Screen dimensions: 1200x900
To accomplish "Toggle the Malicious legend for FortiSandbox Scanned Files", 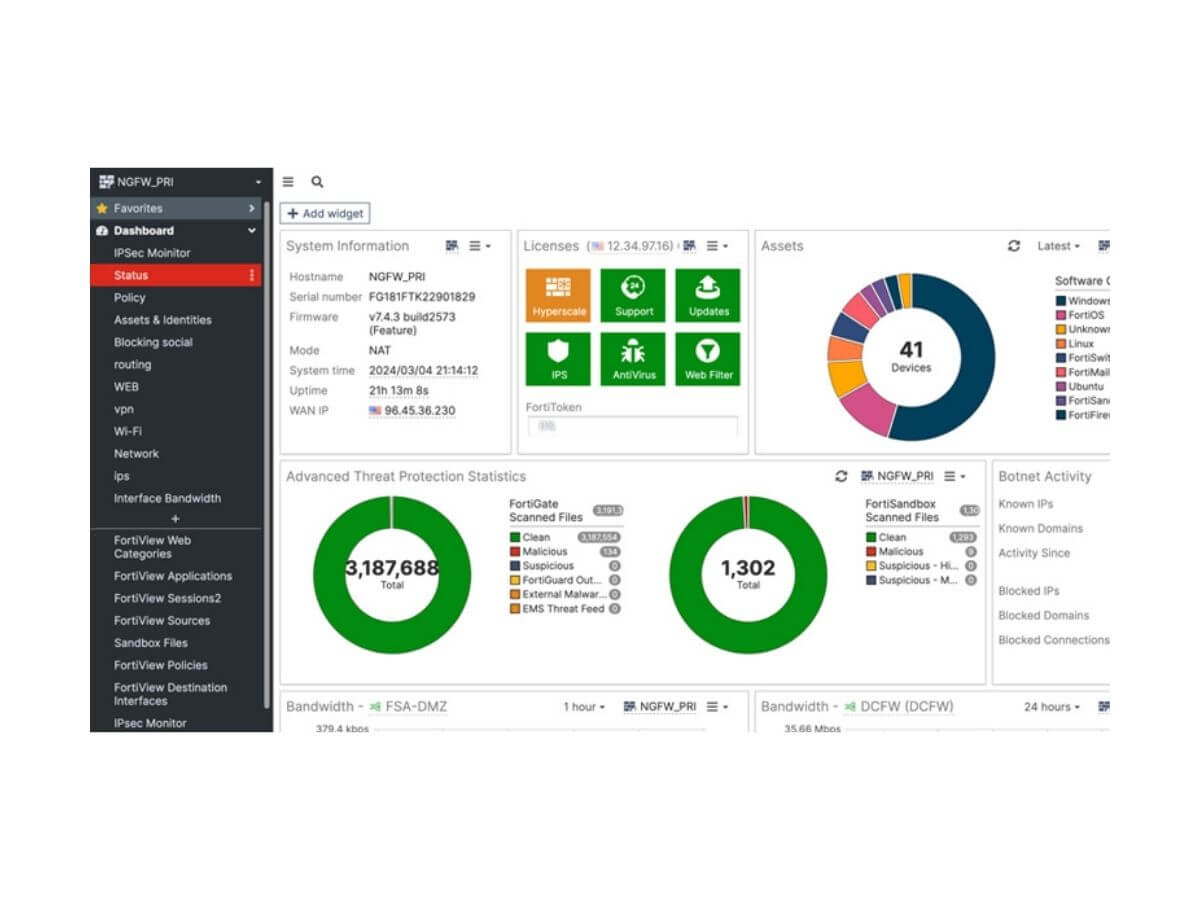I will click(898, 551).
